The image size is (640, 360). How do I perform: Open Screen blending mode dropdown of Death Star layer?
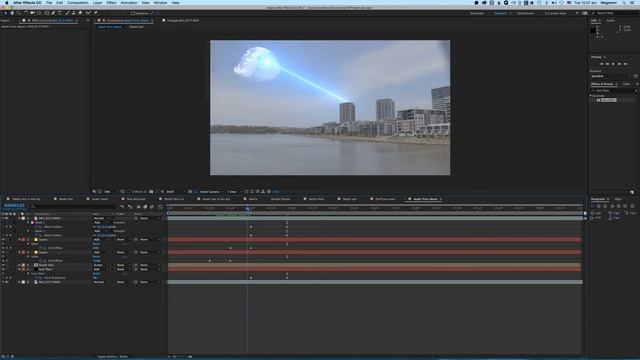101,265
